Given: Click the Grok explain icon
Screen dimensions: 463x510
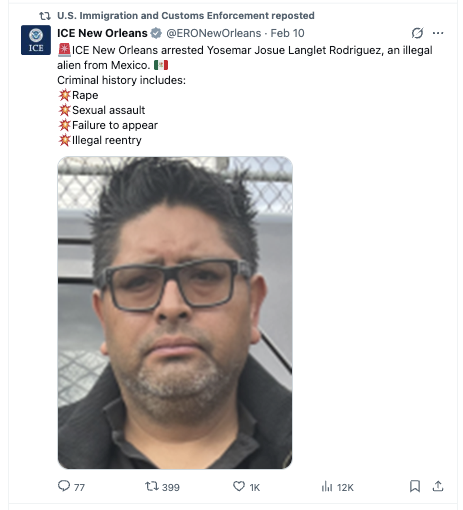Looking at the screenshot, I should coord(417,33).
